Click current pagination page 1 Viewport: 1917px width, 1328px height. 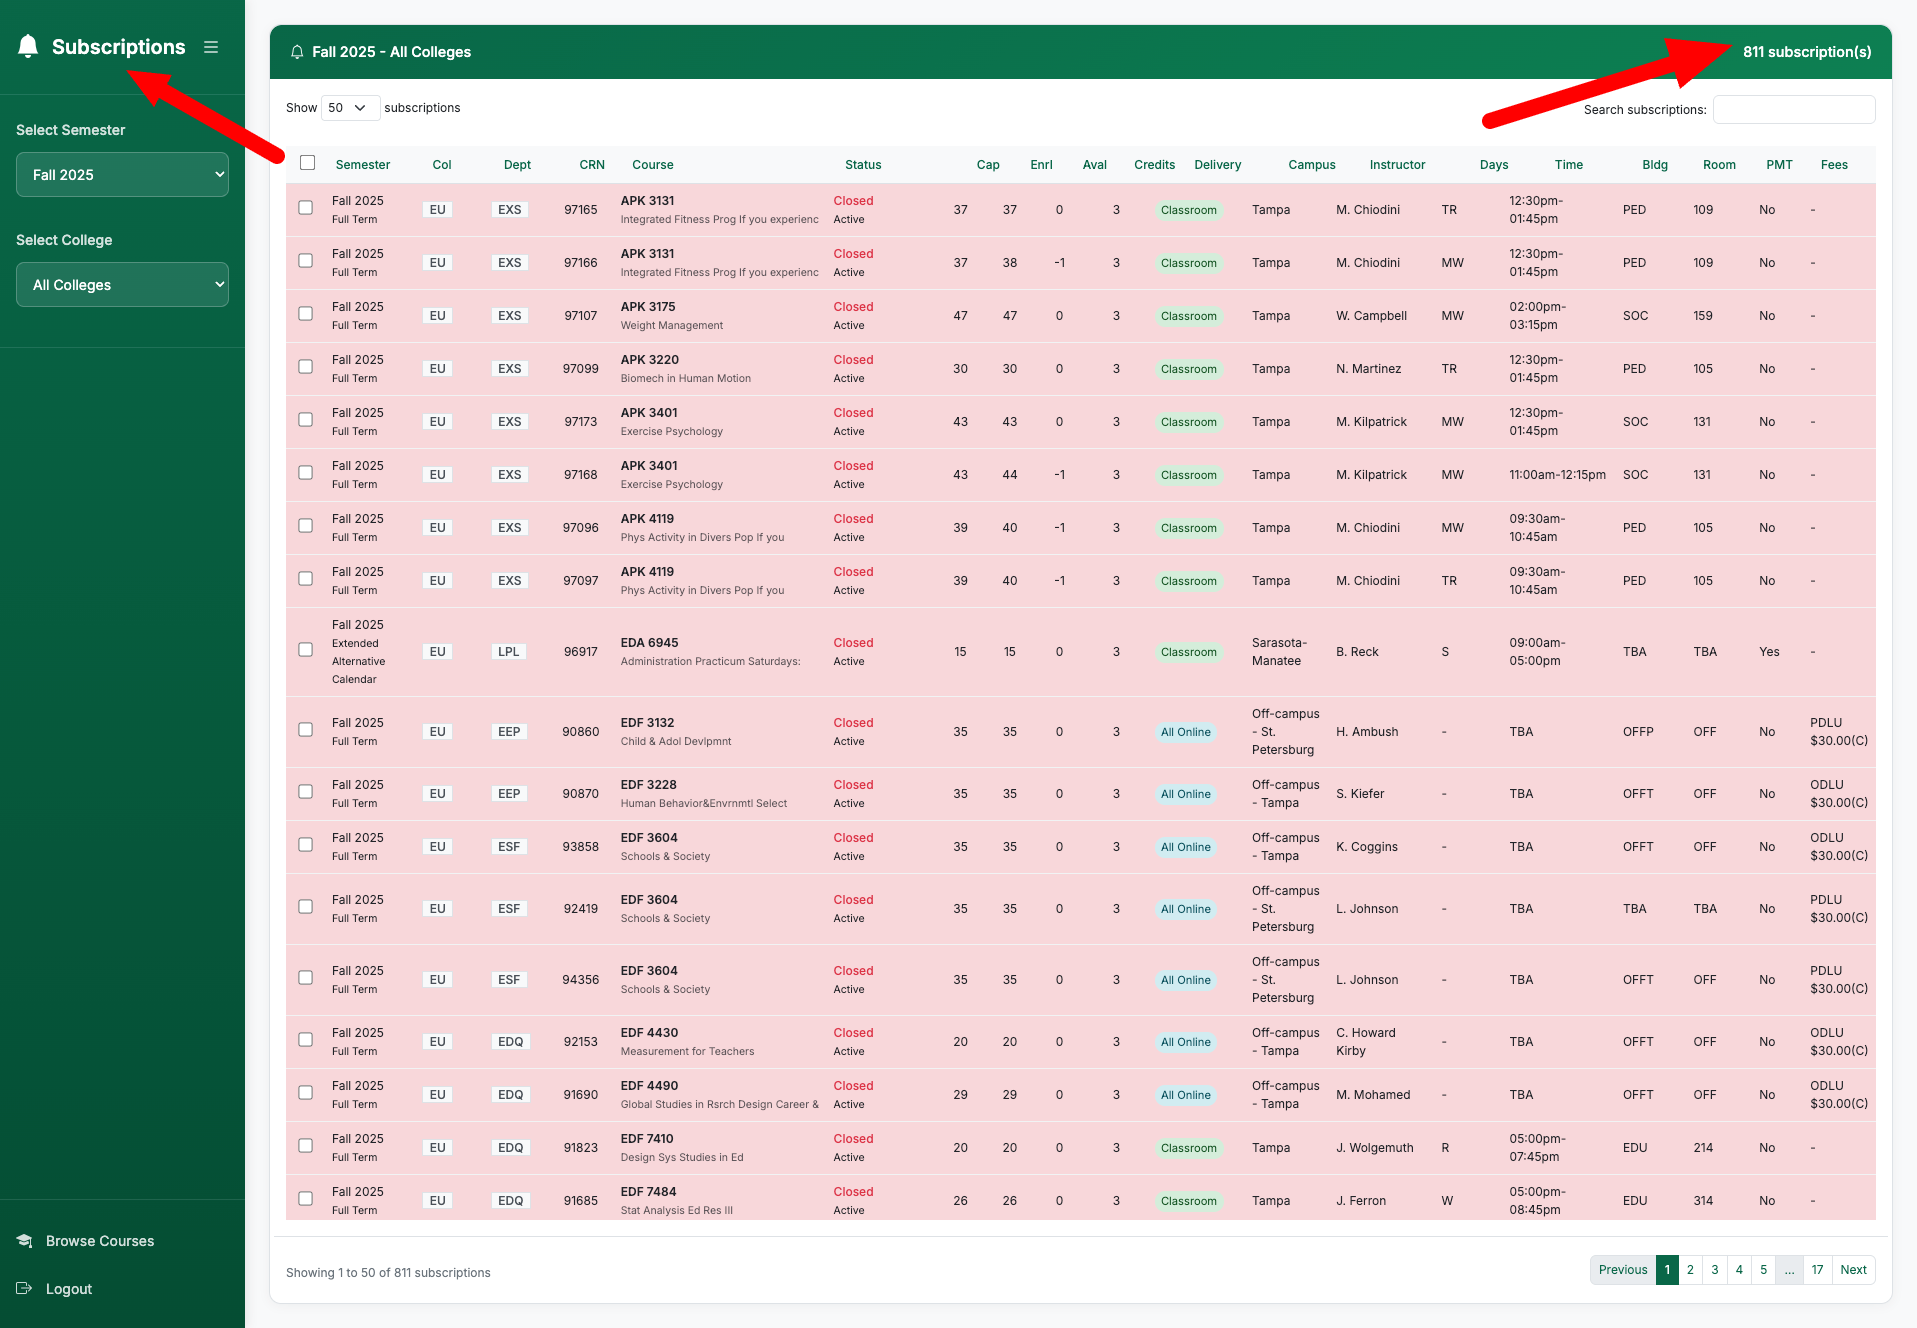1667,1270
